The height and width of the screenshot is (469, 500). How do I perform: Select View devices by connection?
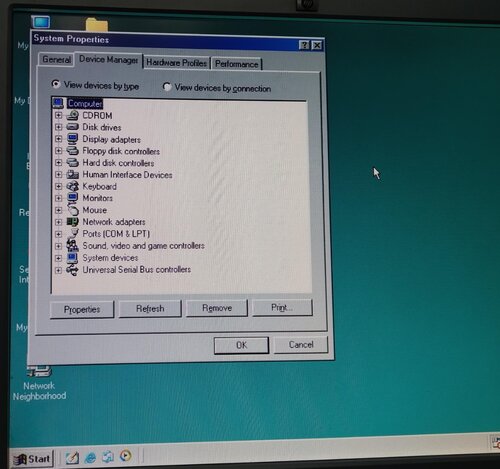pyautogui.click(x=217, y=88)
